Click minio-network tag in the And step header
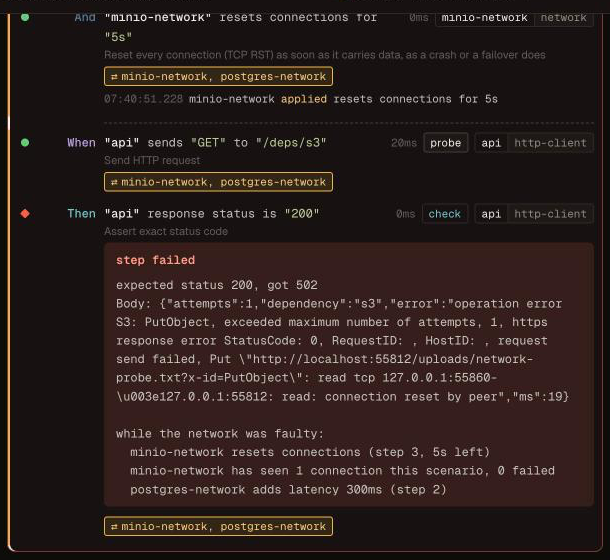 pos(485,18)
